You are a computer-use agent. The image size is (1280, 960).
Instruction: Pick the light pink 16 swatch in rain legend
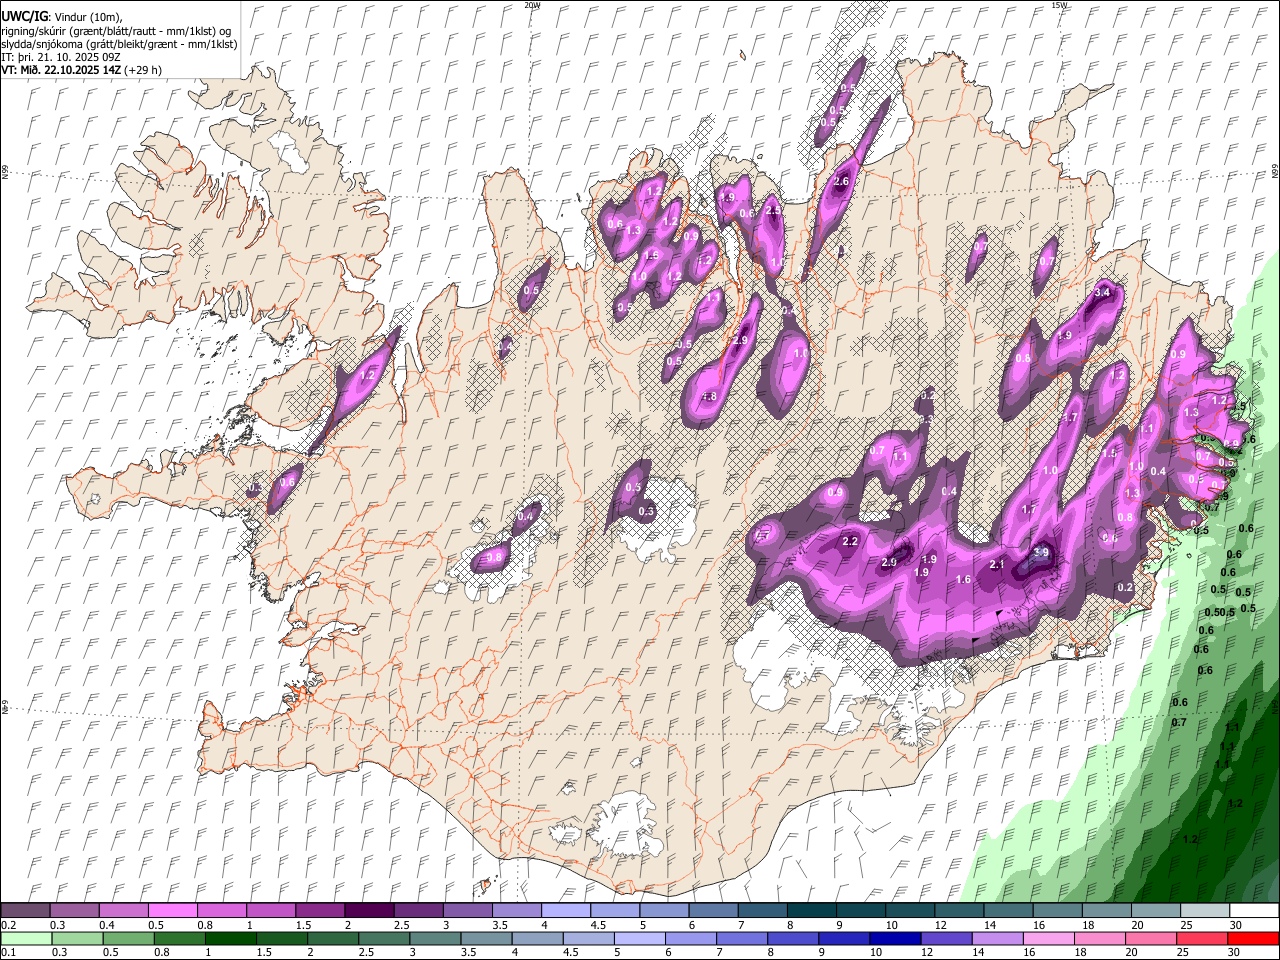point(1049,939)
